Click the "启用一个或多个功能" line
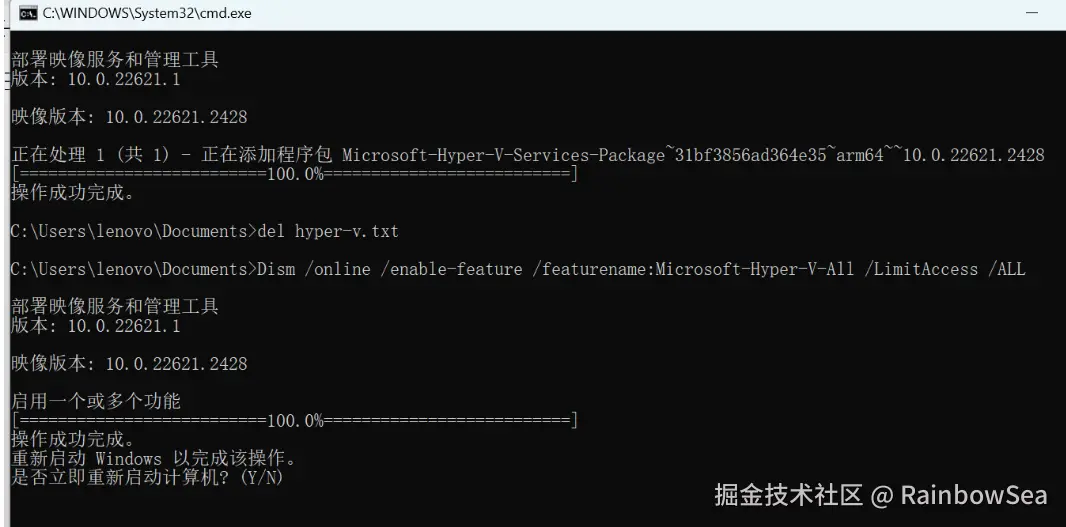The image size is (1066, 527). tap(96, 401)
